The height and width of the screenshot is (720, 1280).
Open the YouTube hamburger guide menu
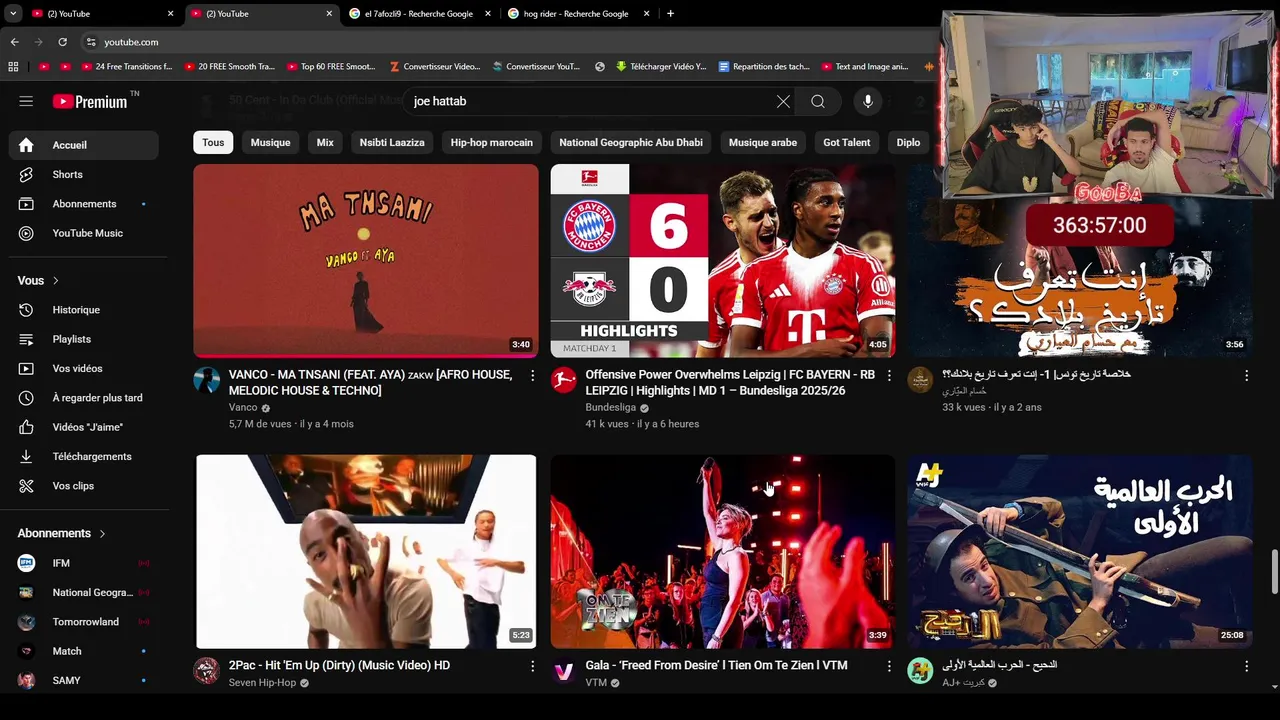tap(26, 101)
